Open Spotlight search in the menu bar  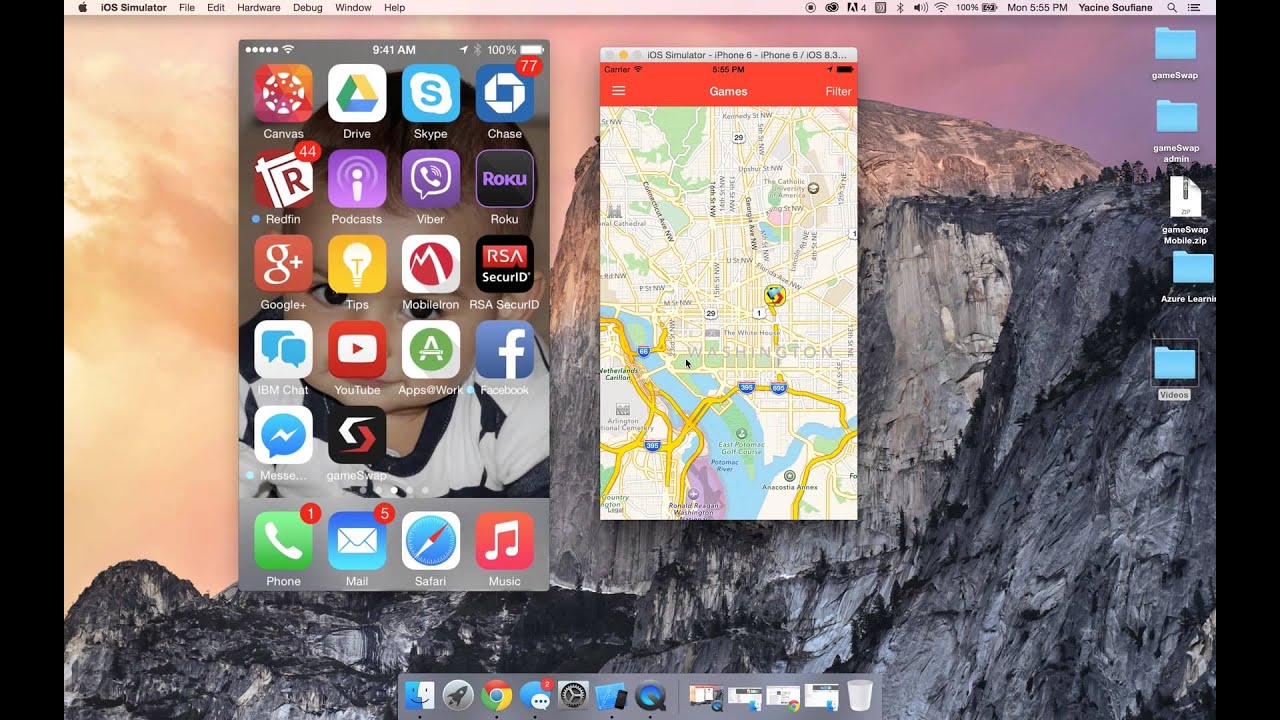[x=1172, y=7]
